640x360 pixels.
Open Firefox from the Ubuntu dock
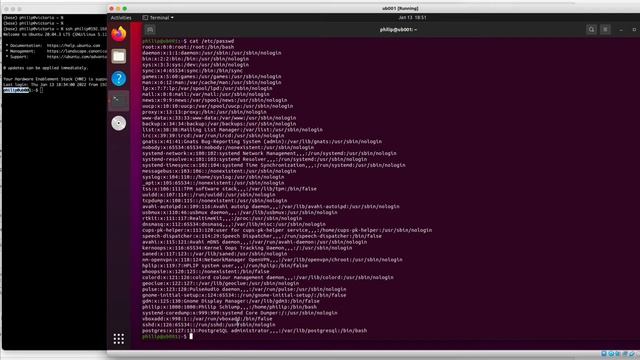point(119,33)
